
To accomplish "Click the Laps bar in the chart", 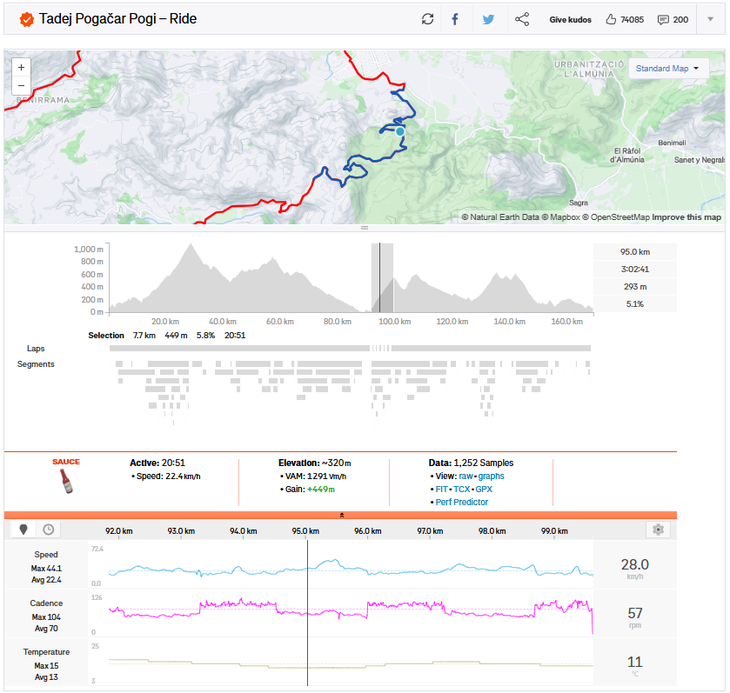I will (350, 348).
